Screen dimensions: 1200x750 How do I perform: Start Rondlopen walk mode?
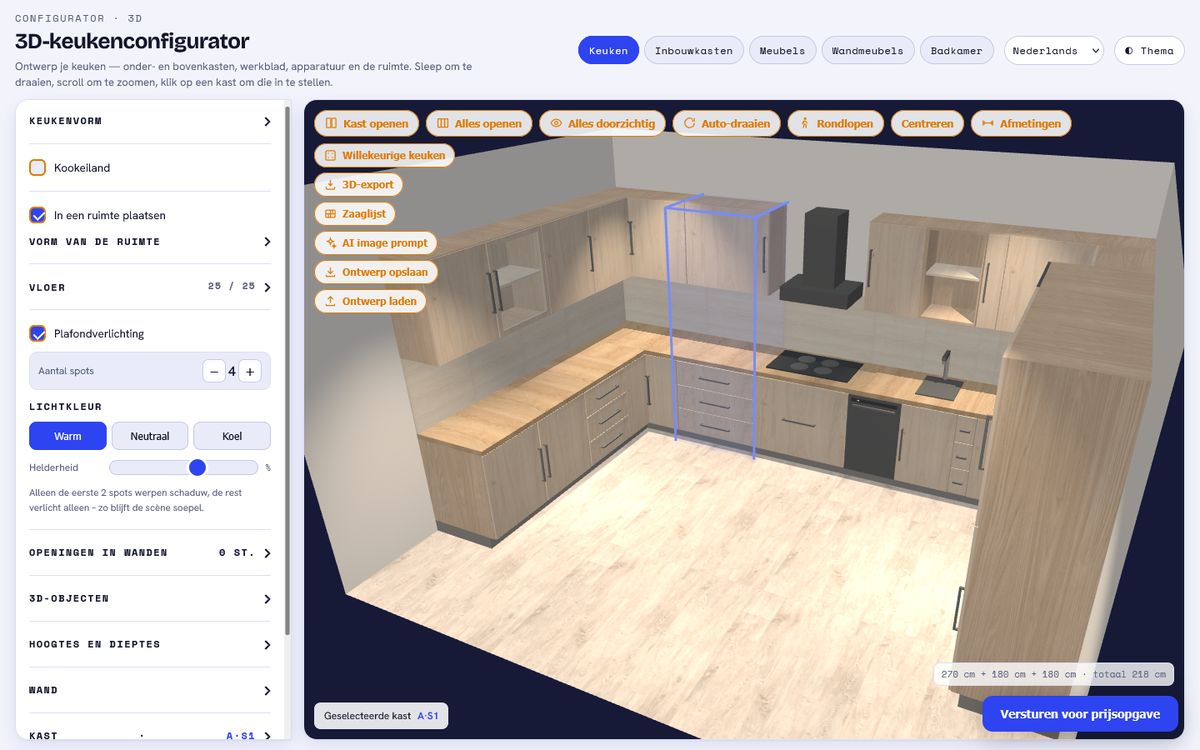click(835, 123)
